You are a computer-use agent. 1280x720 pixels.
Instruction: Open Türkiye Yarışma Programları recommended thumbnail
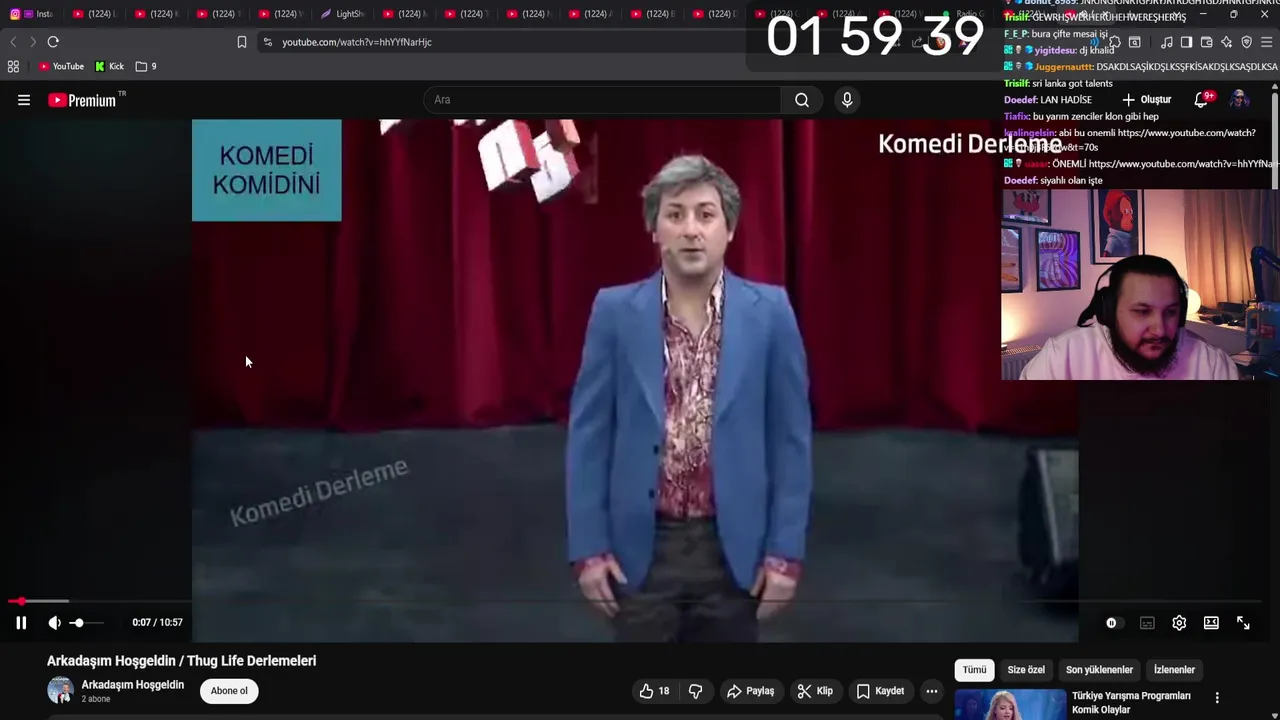point(1010,704)
